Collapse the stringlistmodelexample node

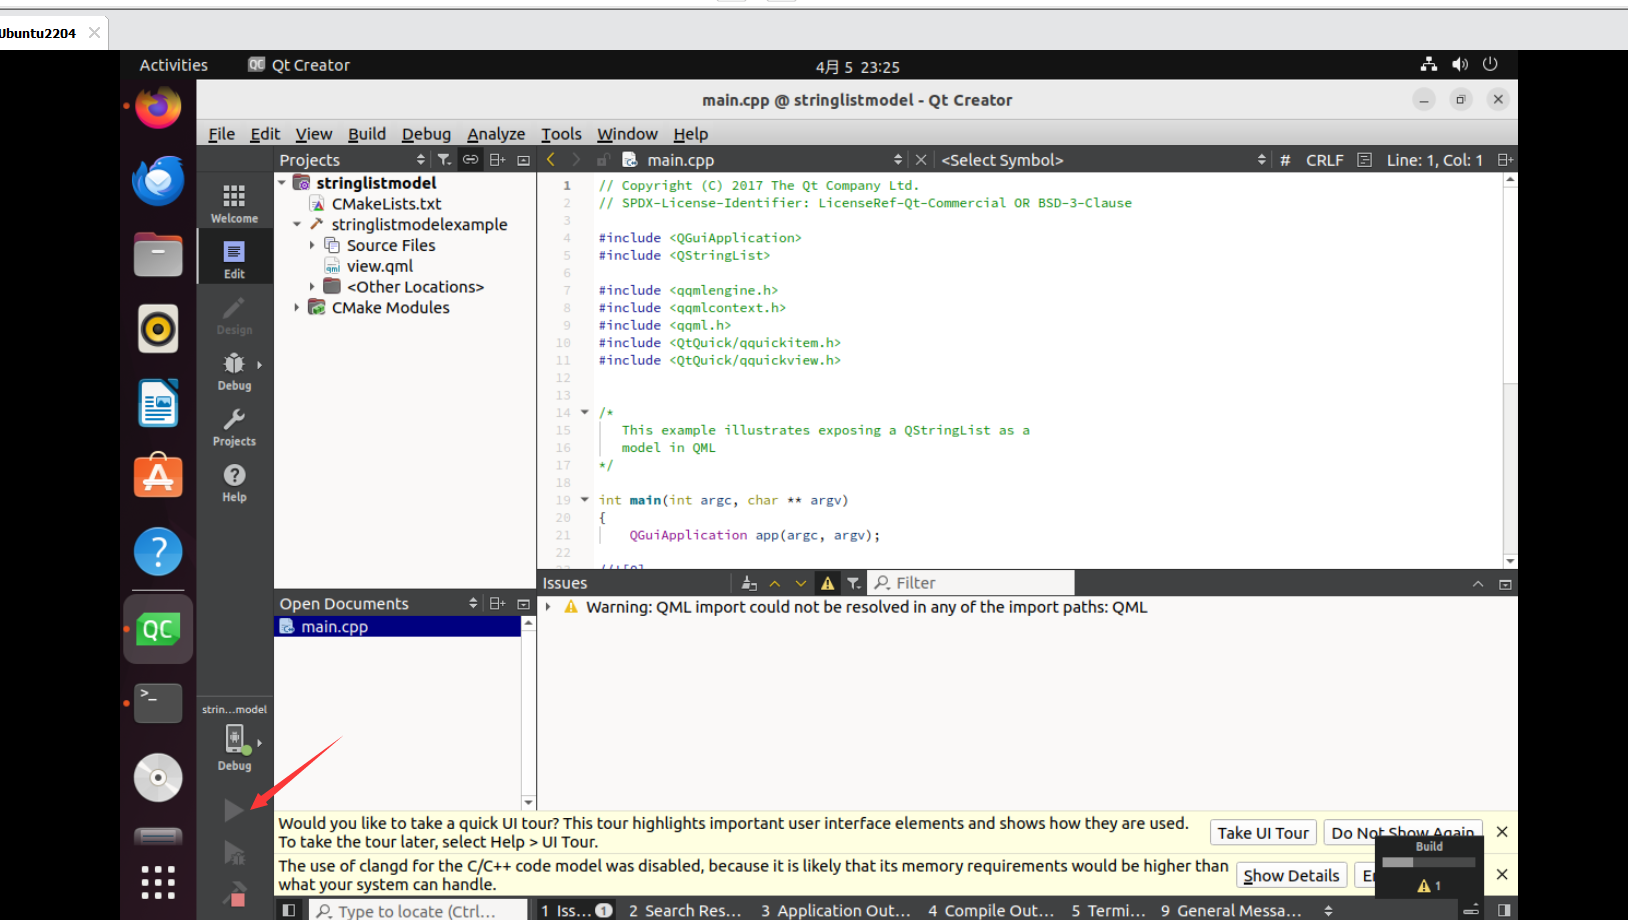click(x=297, y=224)
